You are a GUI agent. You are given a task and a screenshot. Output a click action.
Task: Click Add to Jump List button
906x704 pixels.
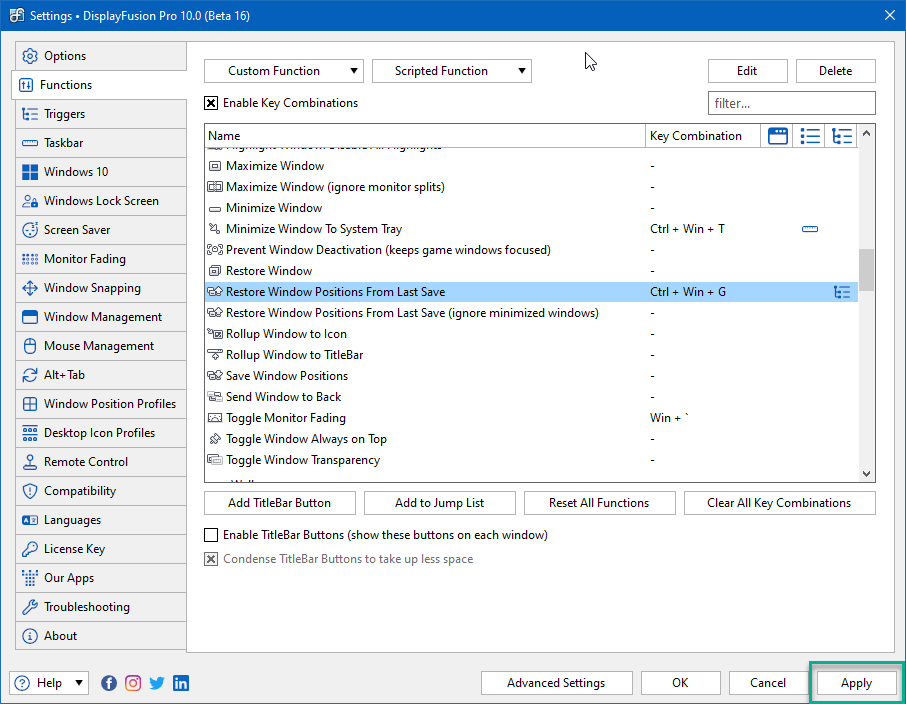coord(440,503)
